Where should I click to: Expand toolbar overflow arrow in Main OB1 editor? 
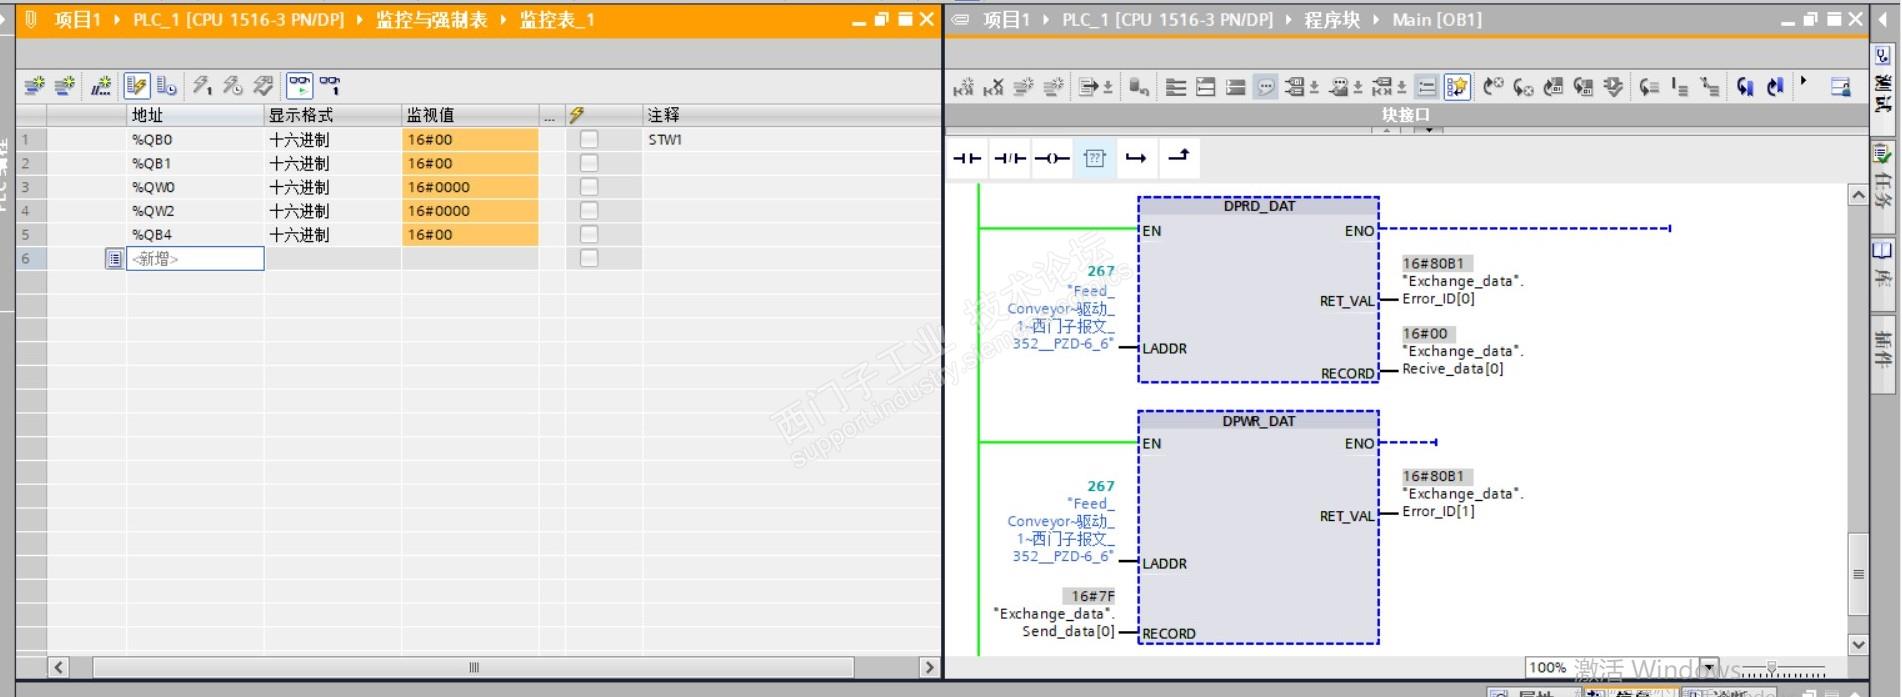point(1804,82)
